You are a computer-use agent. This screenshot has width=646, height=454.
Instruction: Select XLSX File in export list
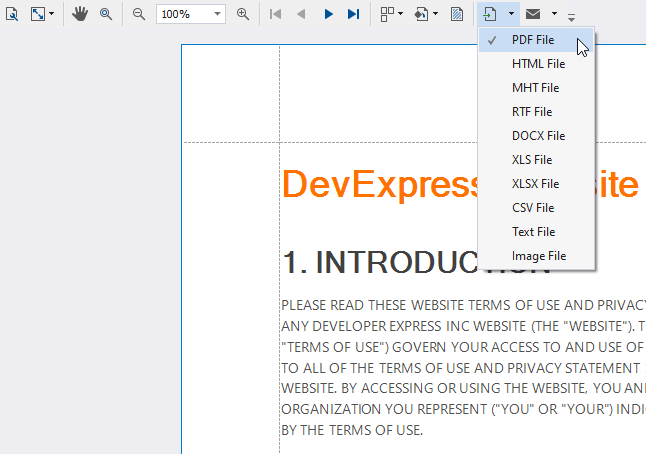pos(535,184)
